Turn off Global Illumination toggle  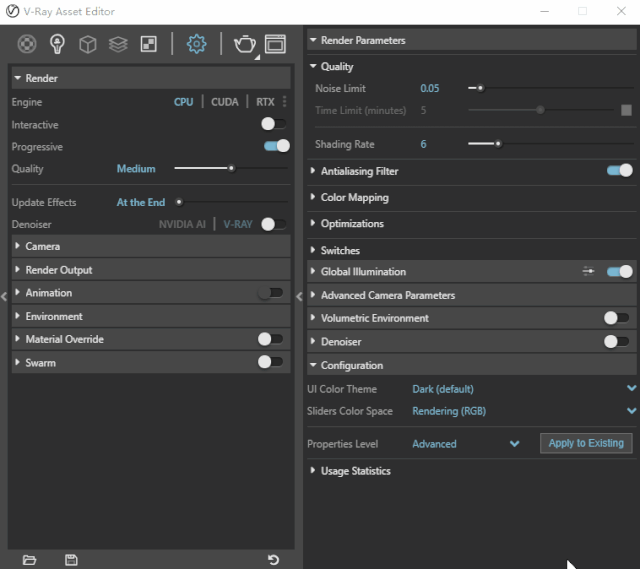click(x=620, y=271)
